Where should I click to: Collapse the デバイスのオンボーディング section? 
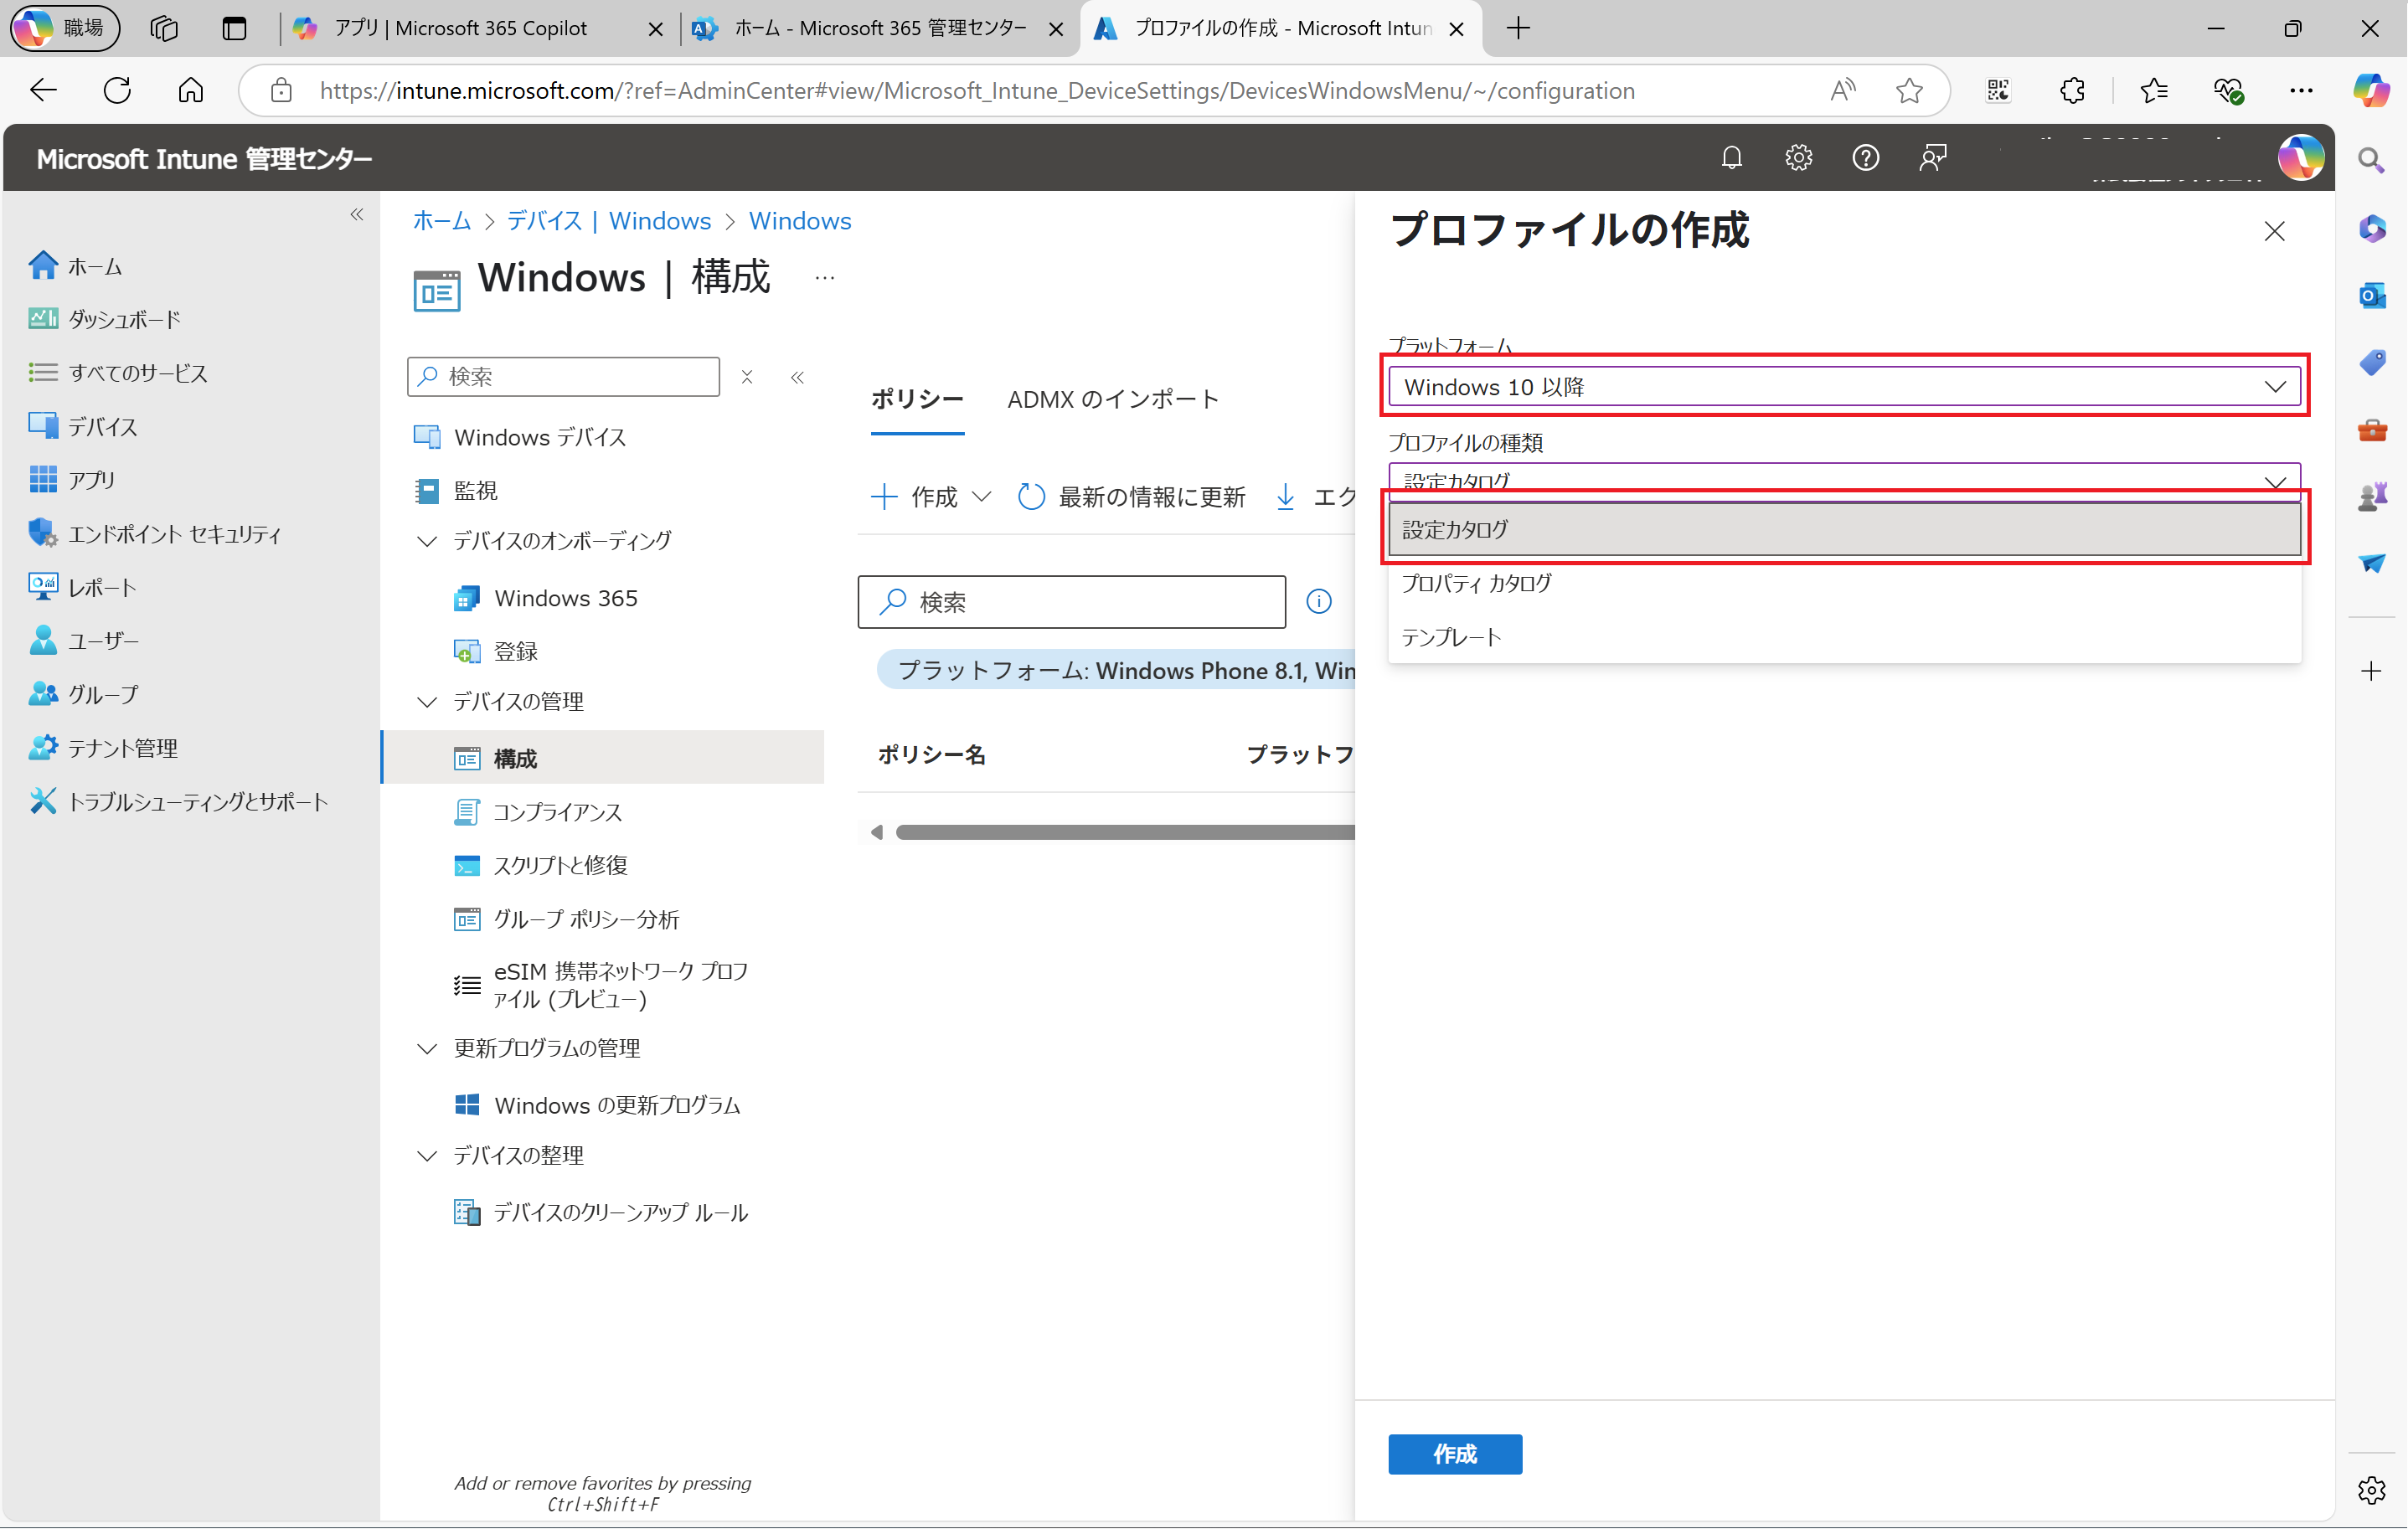pyautogui.click(x=428, y=541)
